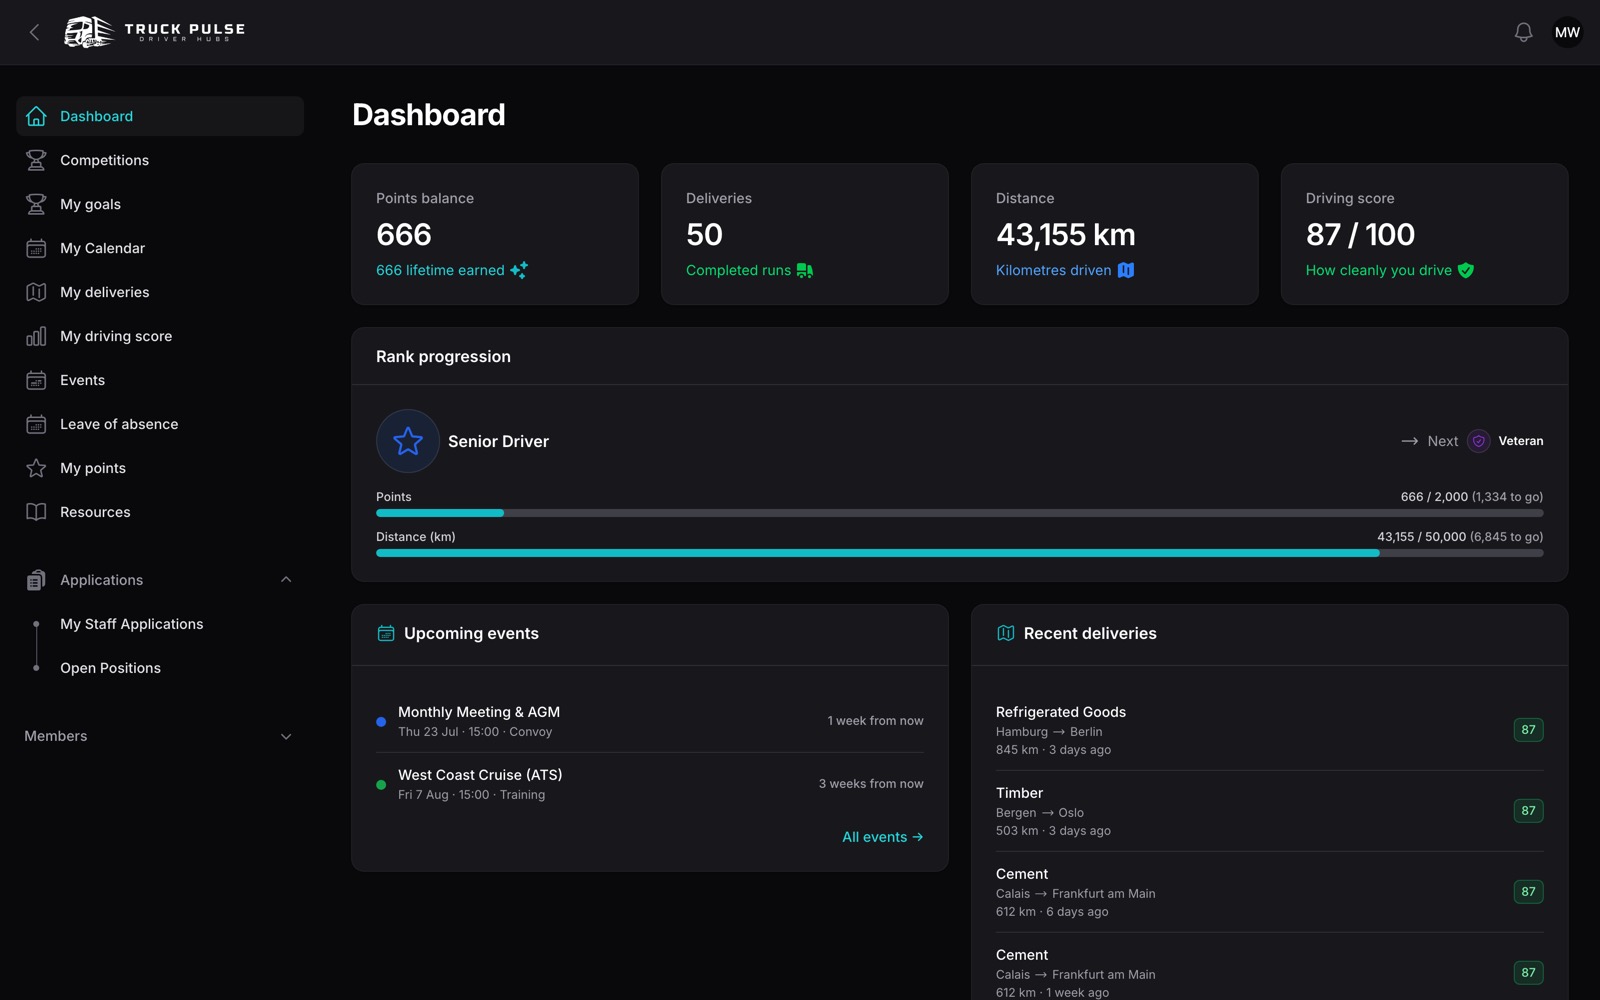Click the Points balance card

[495, 234]
